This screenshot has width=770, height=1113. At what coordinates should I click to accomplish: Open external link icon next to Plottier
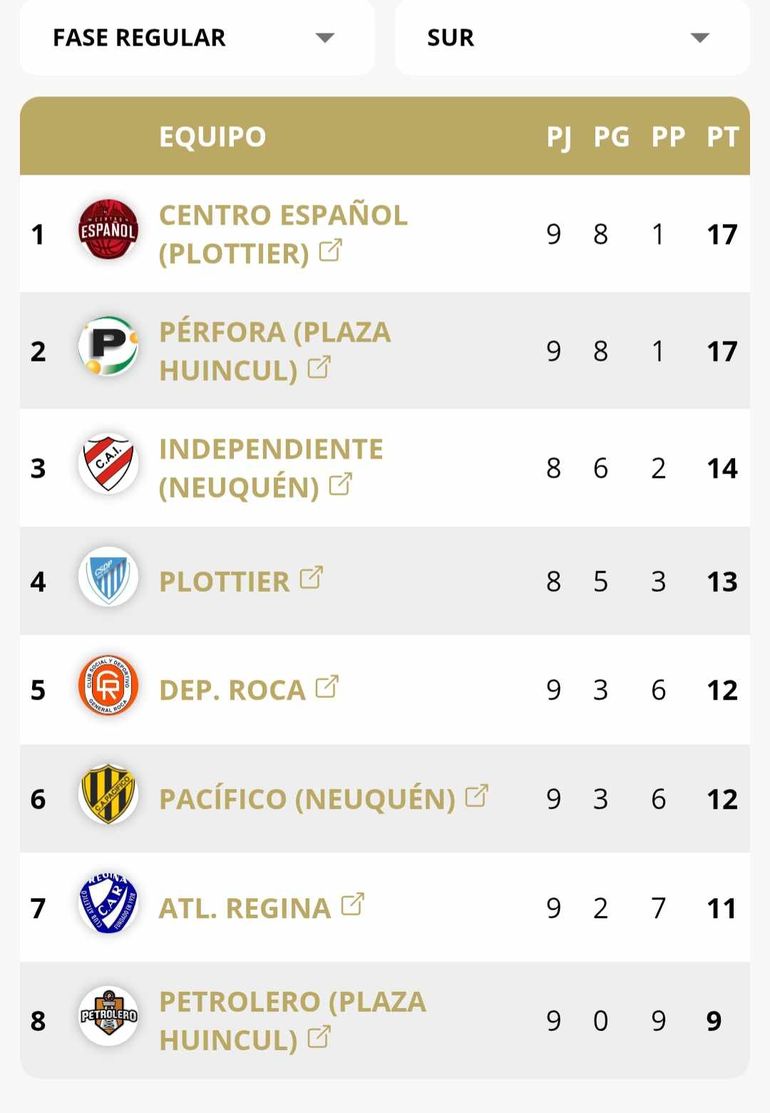point(312,577)
